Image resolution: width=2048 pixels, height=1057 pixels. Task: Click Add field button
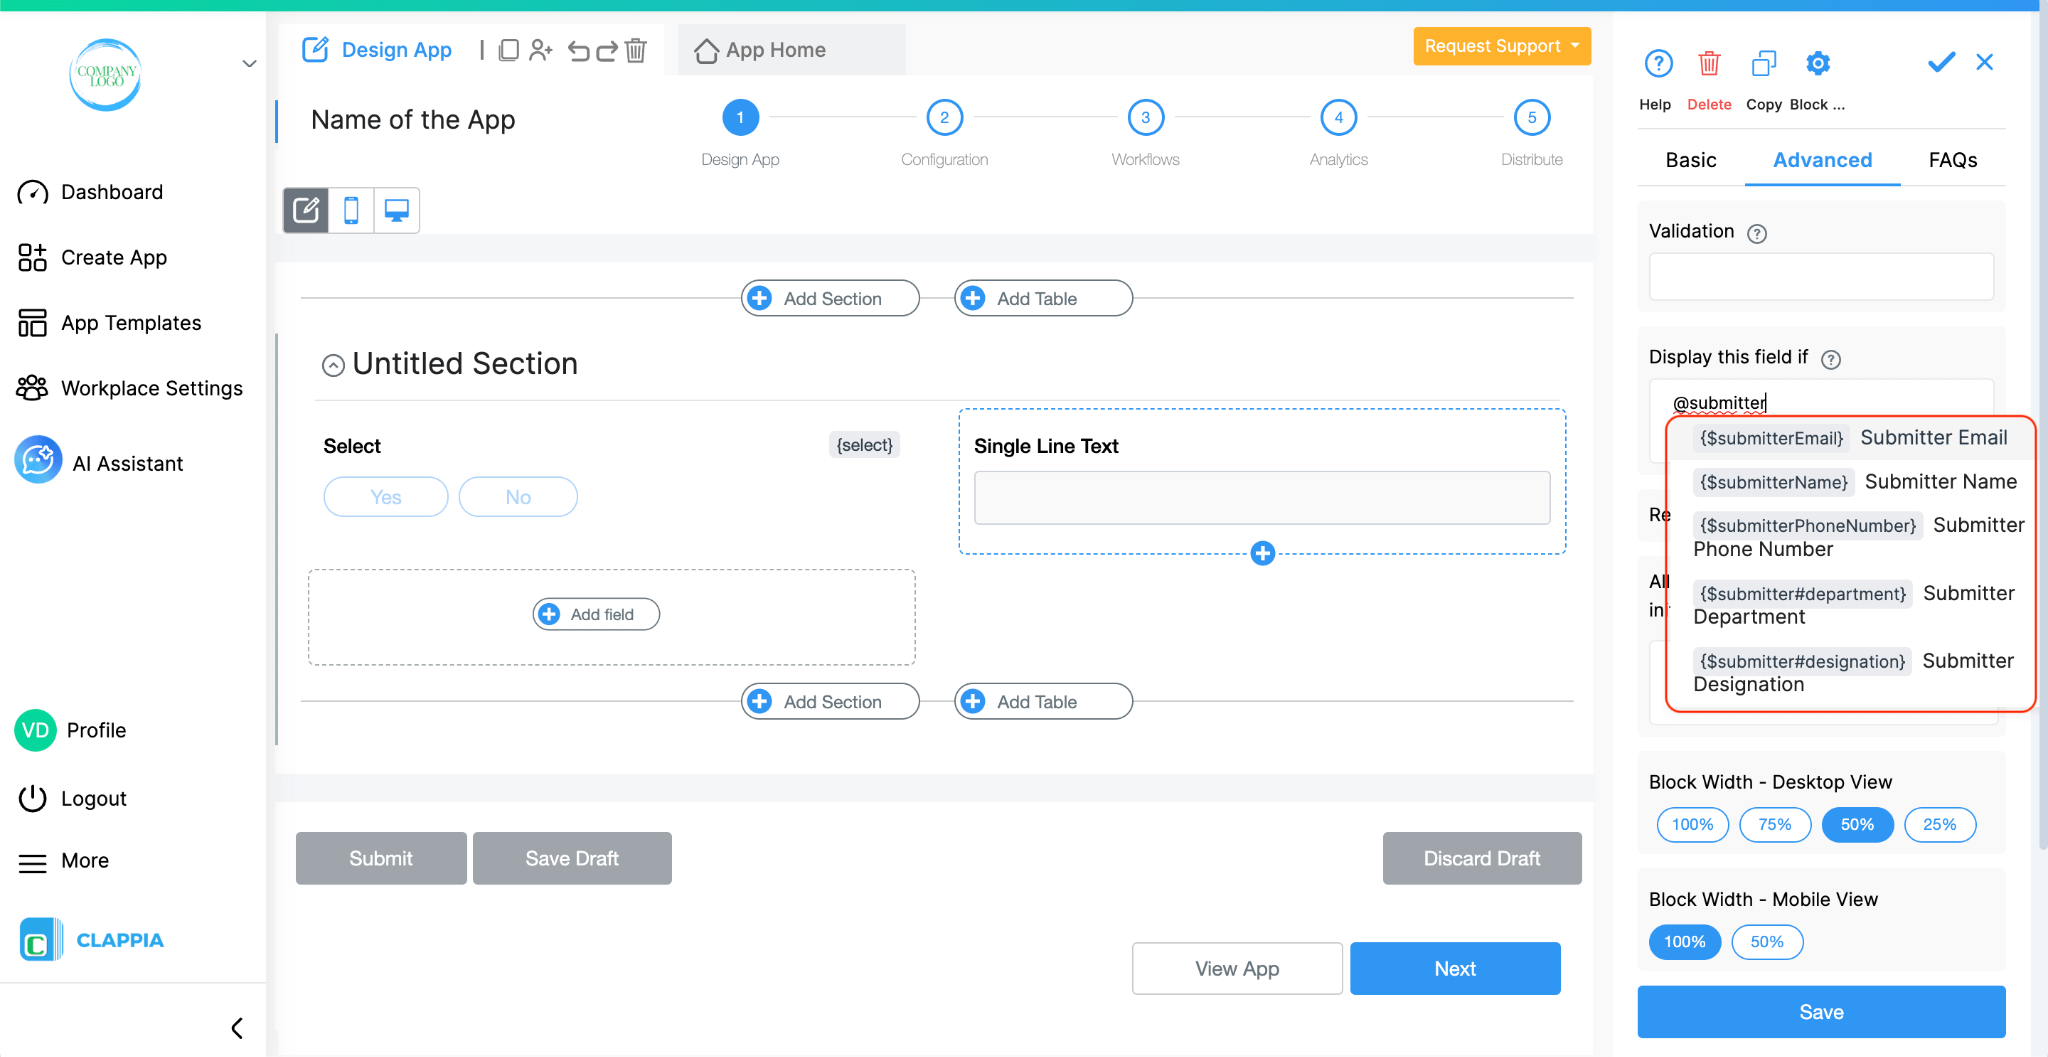click(x=596, y=614)
